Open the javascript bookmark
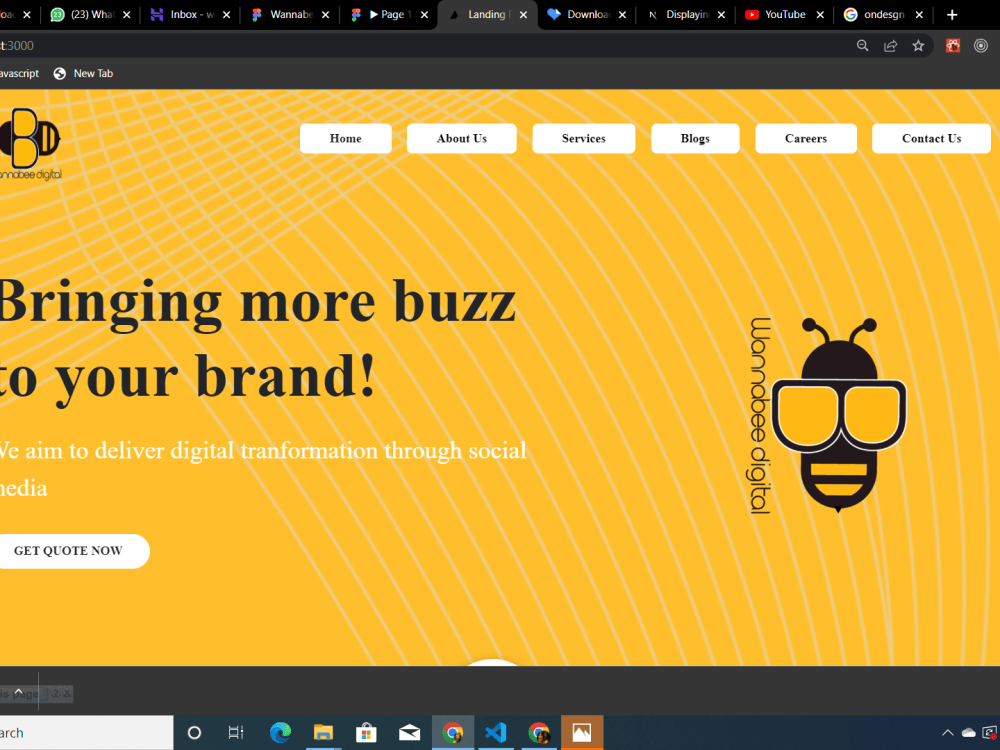This screenshot has height=750, width=1000. click(x=19, y=73)
